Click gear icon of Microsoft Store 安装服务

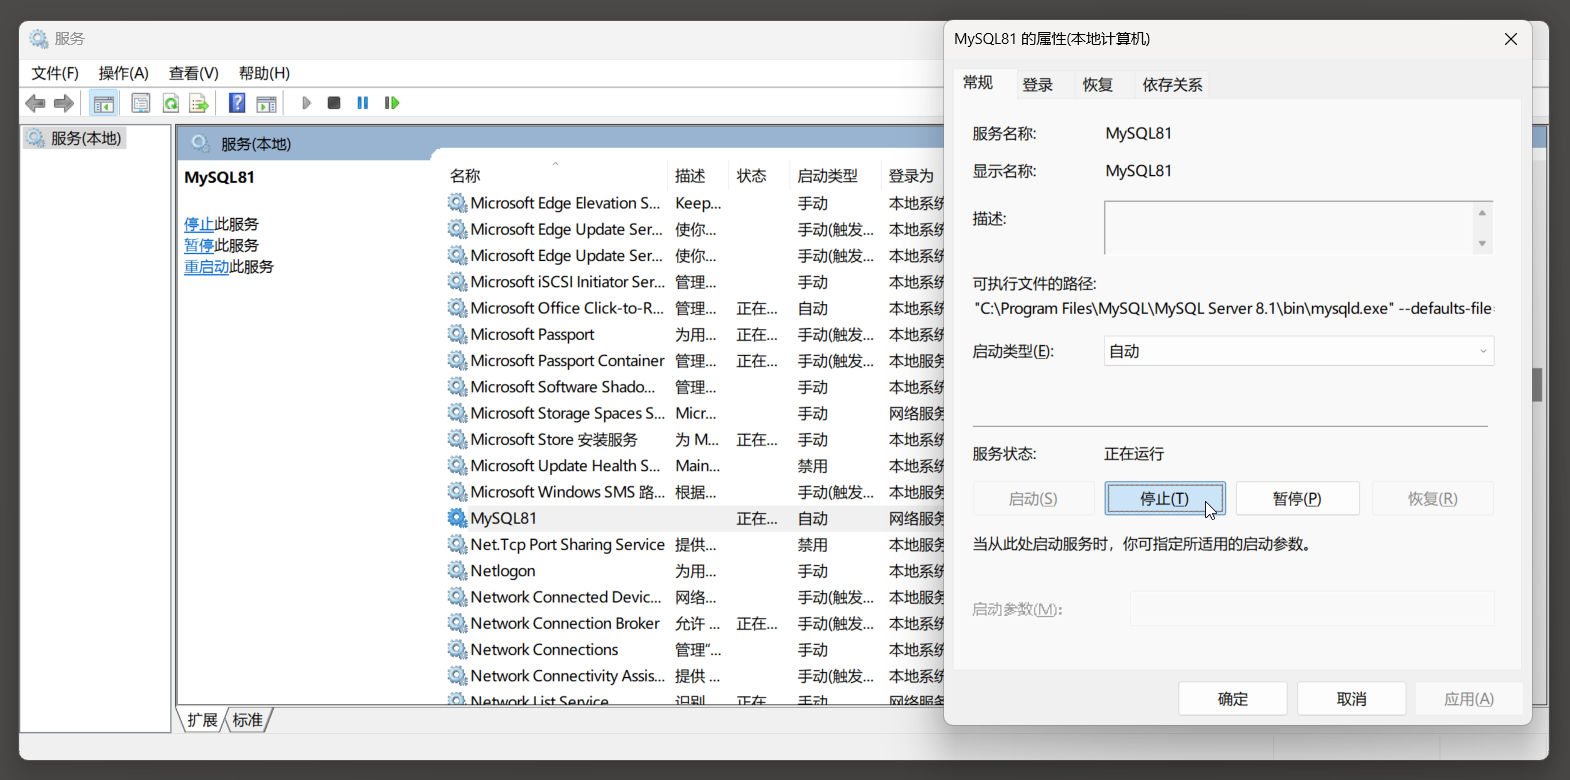[457, 440]
